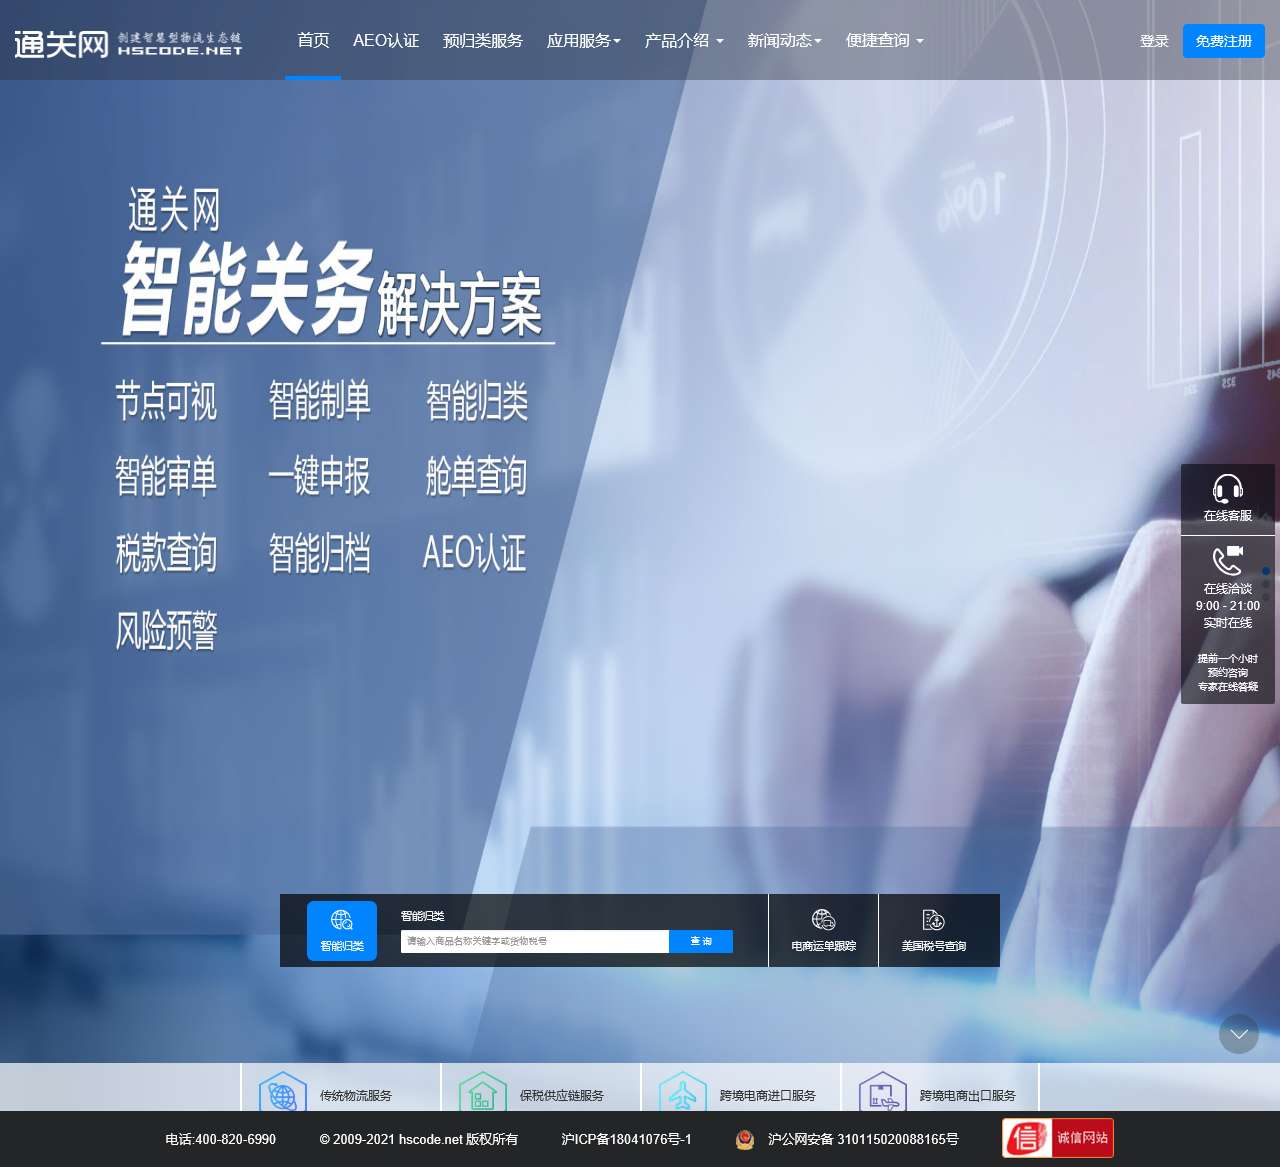
Task: Open the 电商运单跟踪 tab
Action: pos(824,931)
